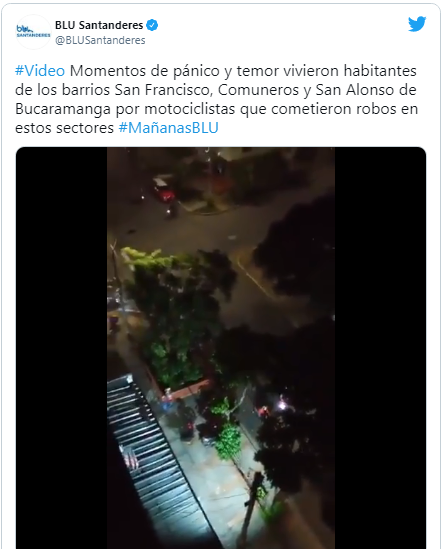Open the BLU Santanderes profile avatar
Viewport: 444px width, 549px height.
[x=34, y=32]
